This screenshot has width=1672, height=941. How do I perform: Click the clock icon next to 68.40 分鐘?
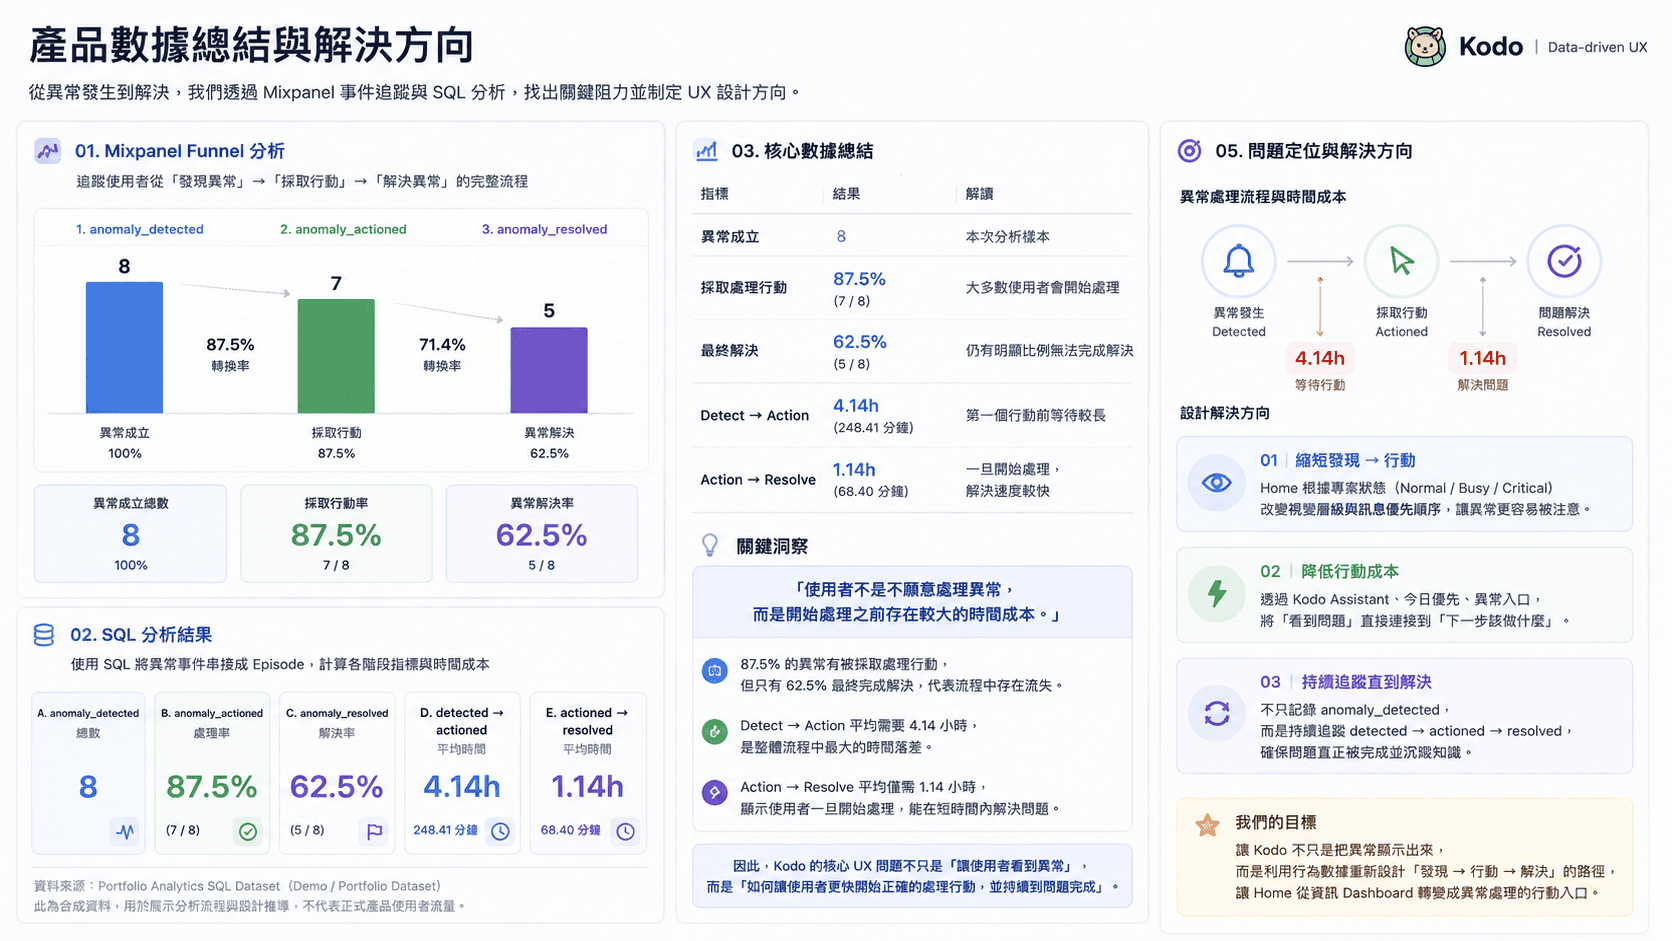pyautogui.click(x=625, y=831)
